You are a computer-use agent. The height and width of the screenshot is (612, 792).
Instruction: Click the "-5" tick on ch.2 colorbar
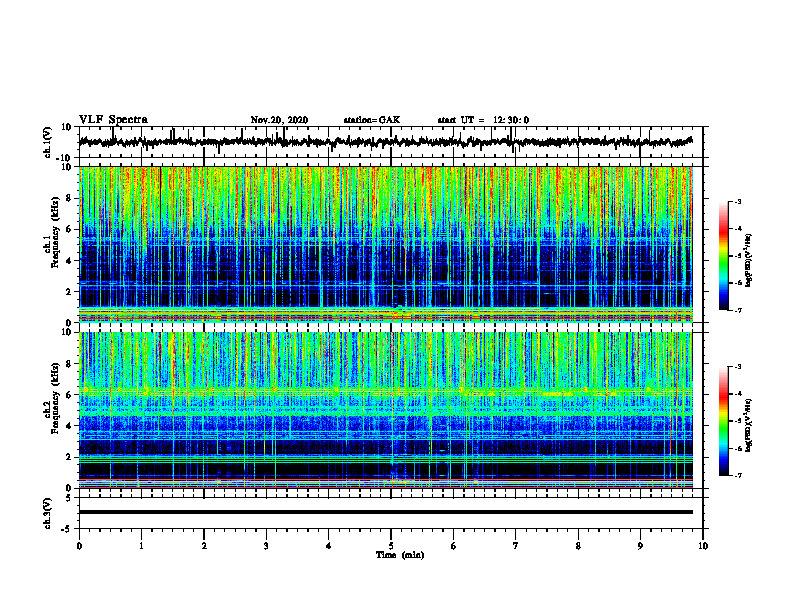pos(737,421)
